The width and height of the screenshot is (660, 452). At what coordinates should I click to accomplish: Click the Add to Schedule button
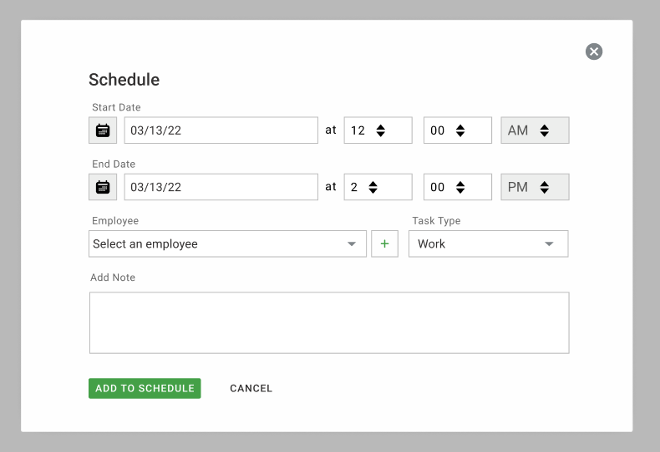point(144,388)
